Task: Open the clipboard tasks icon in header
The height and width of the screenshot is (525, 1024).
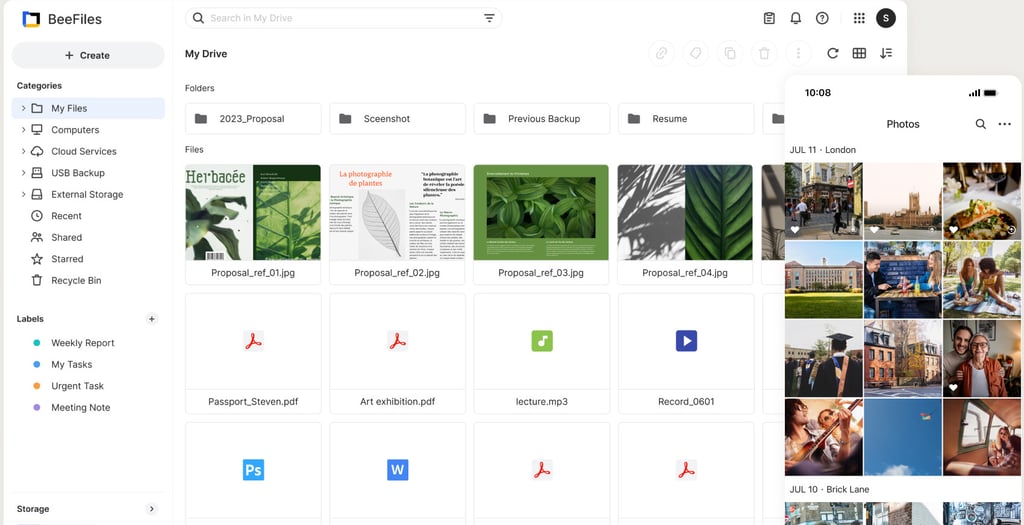Action: pyautogui.click(x=769, y=18)
